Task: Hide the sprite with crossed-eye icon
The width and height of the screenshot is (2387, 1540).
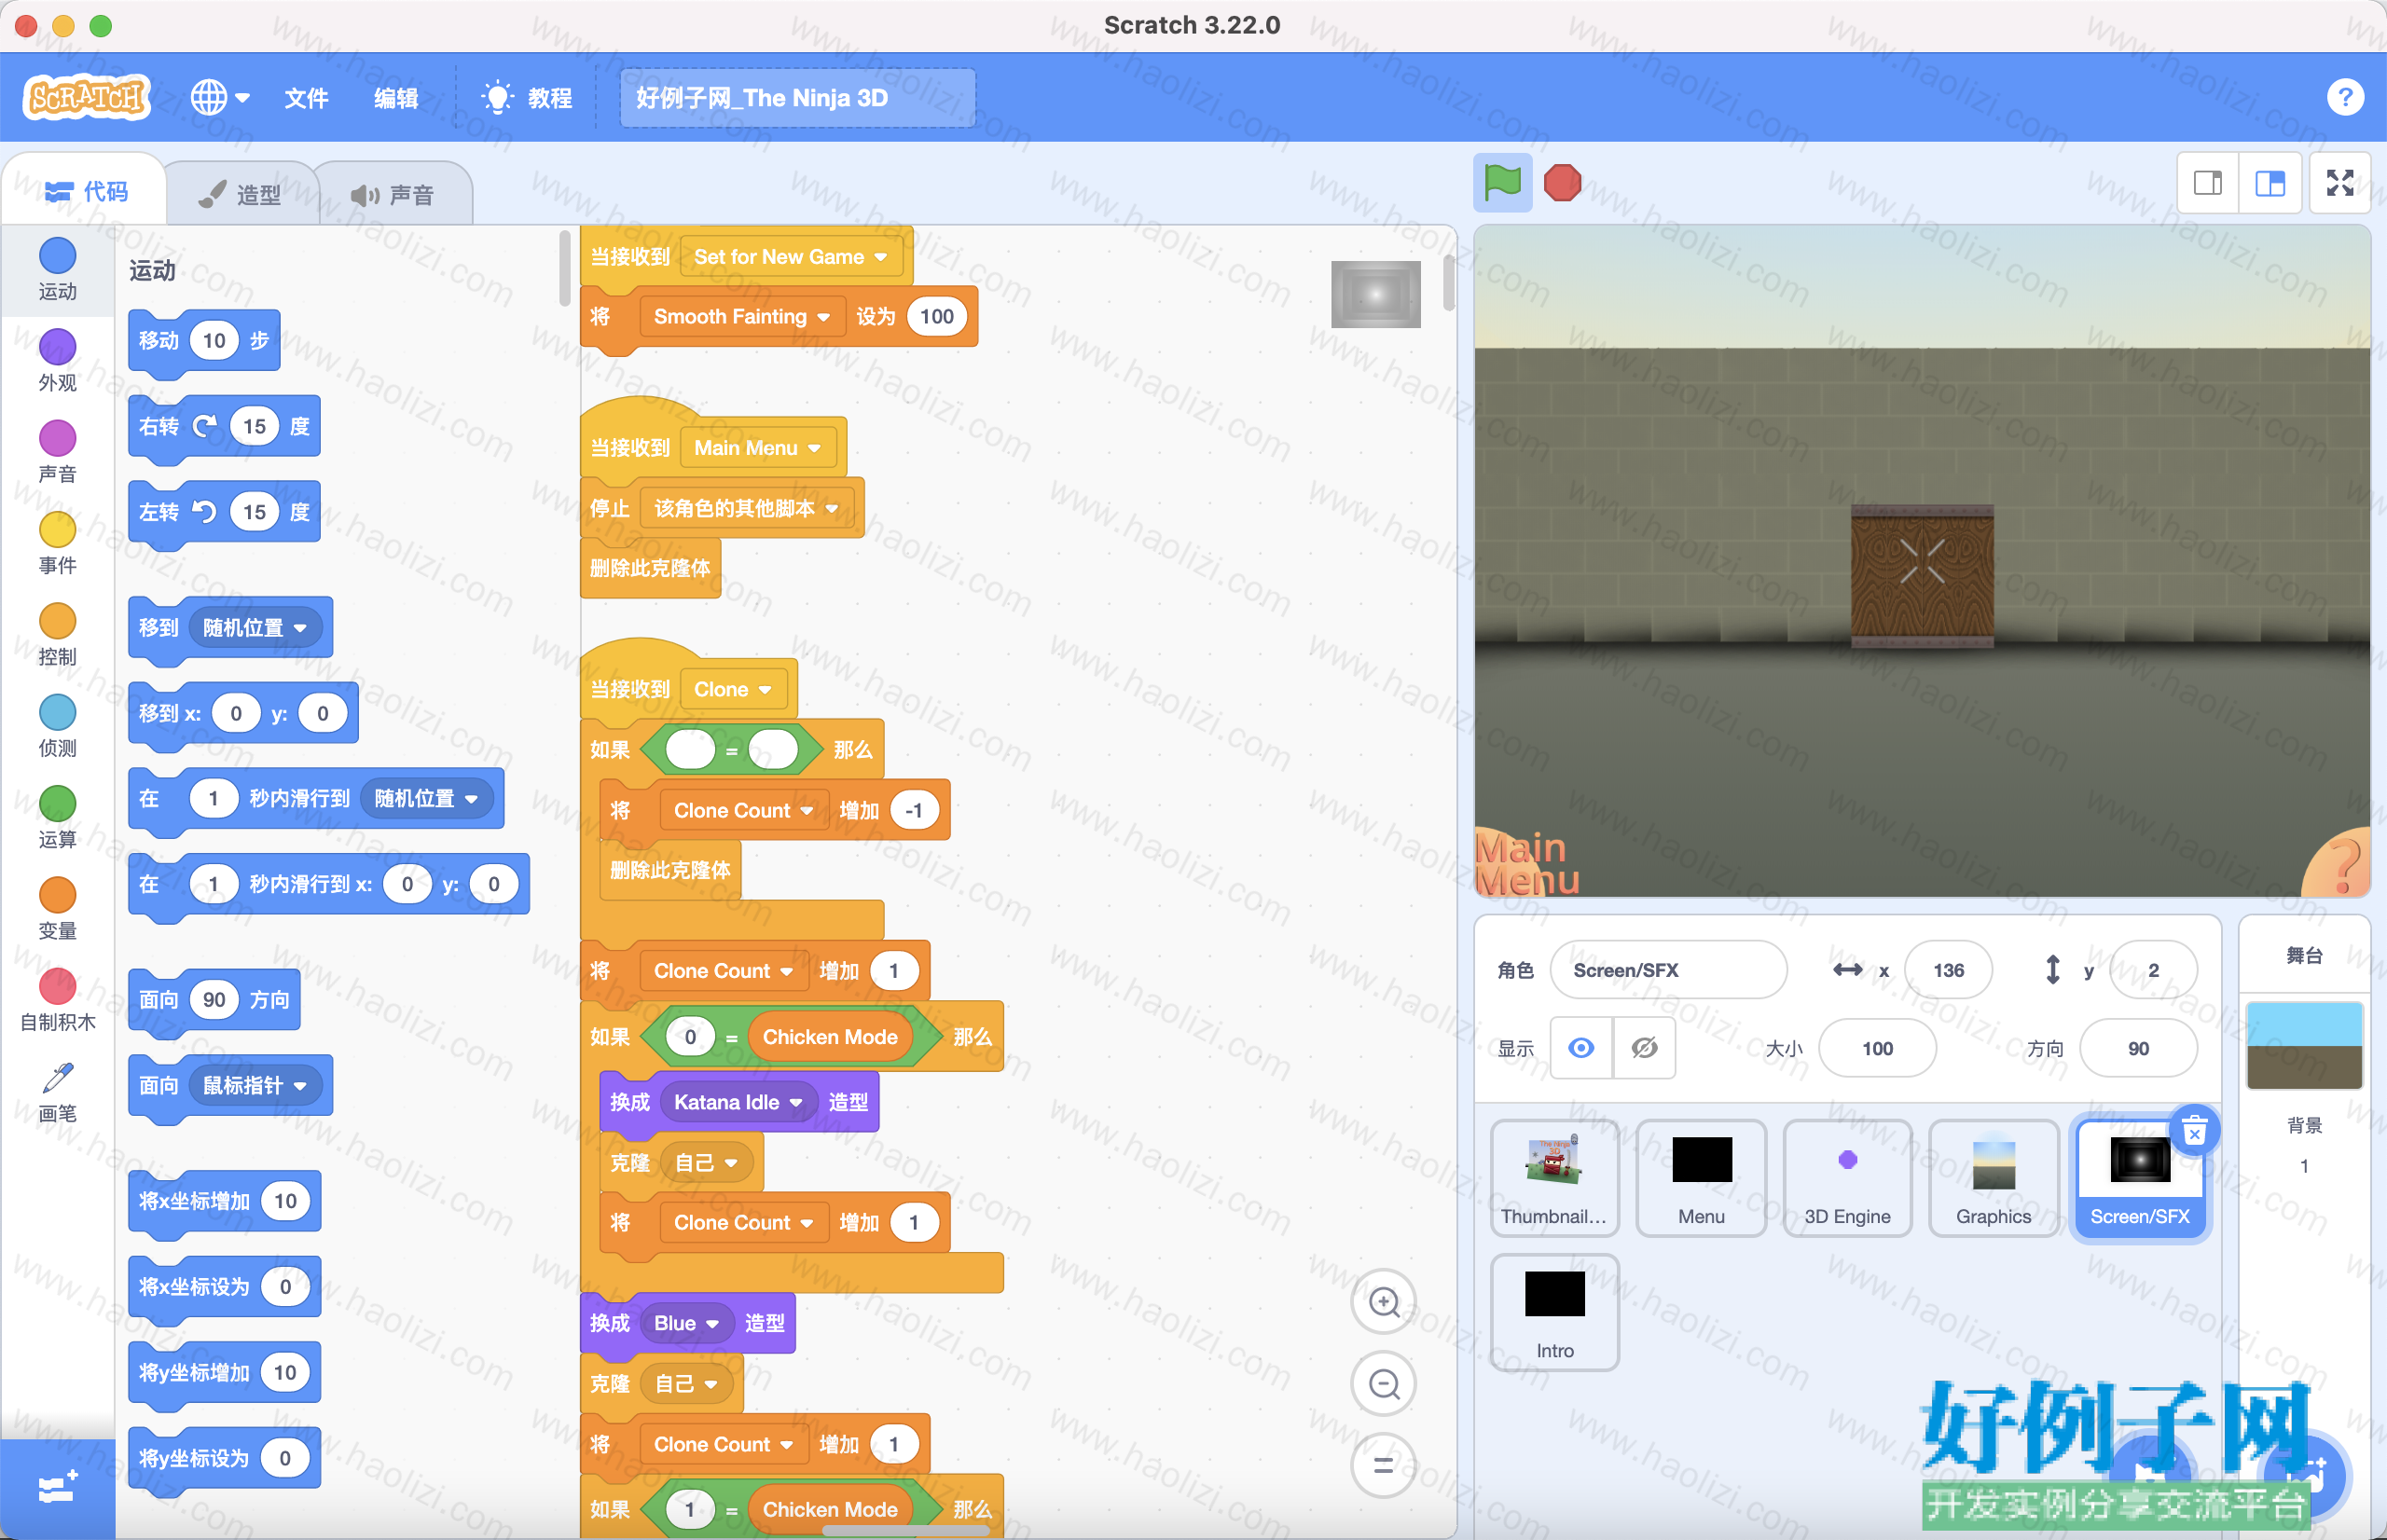Action: (x=1644, y=1048)
